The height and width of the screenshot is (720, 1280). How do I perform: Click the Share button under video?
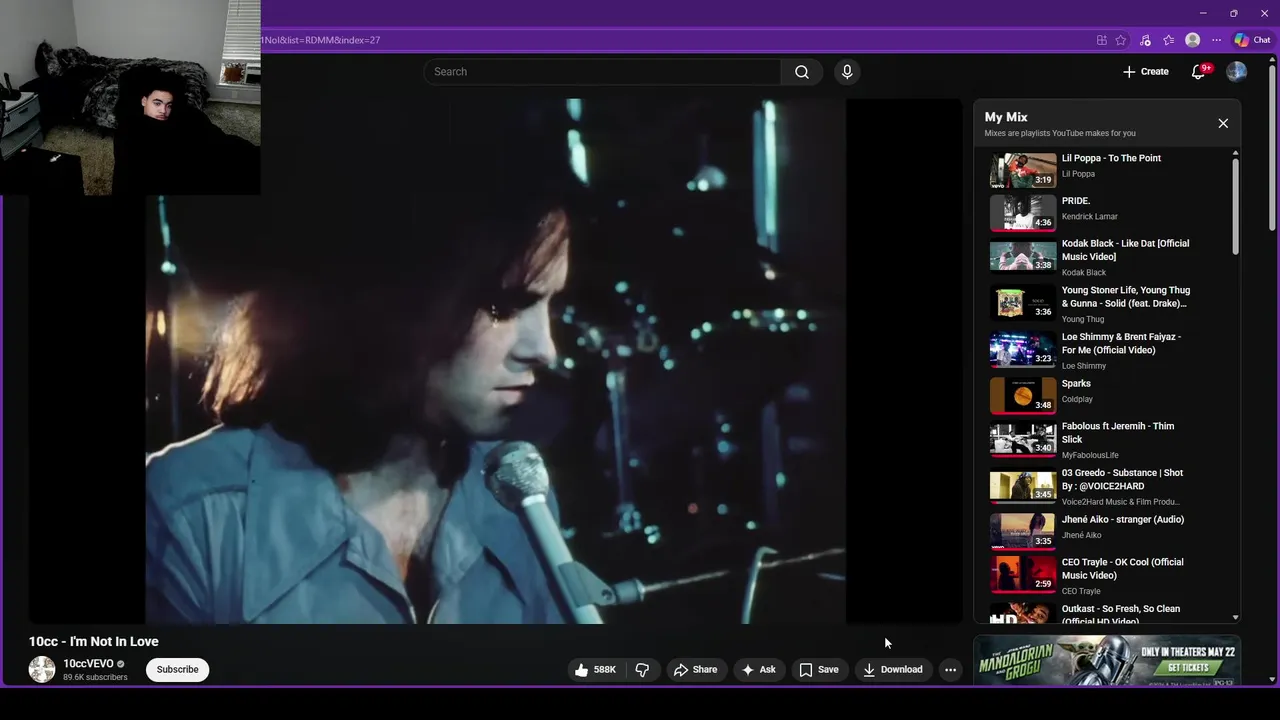tap(696, 670)
